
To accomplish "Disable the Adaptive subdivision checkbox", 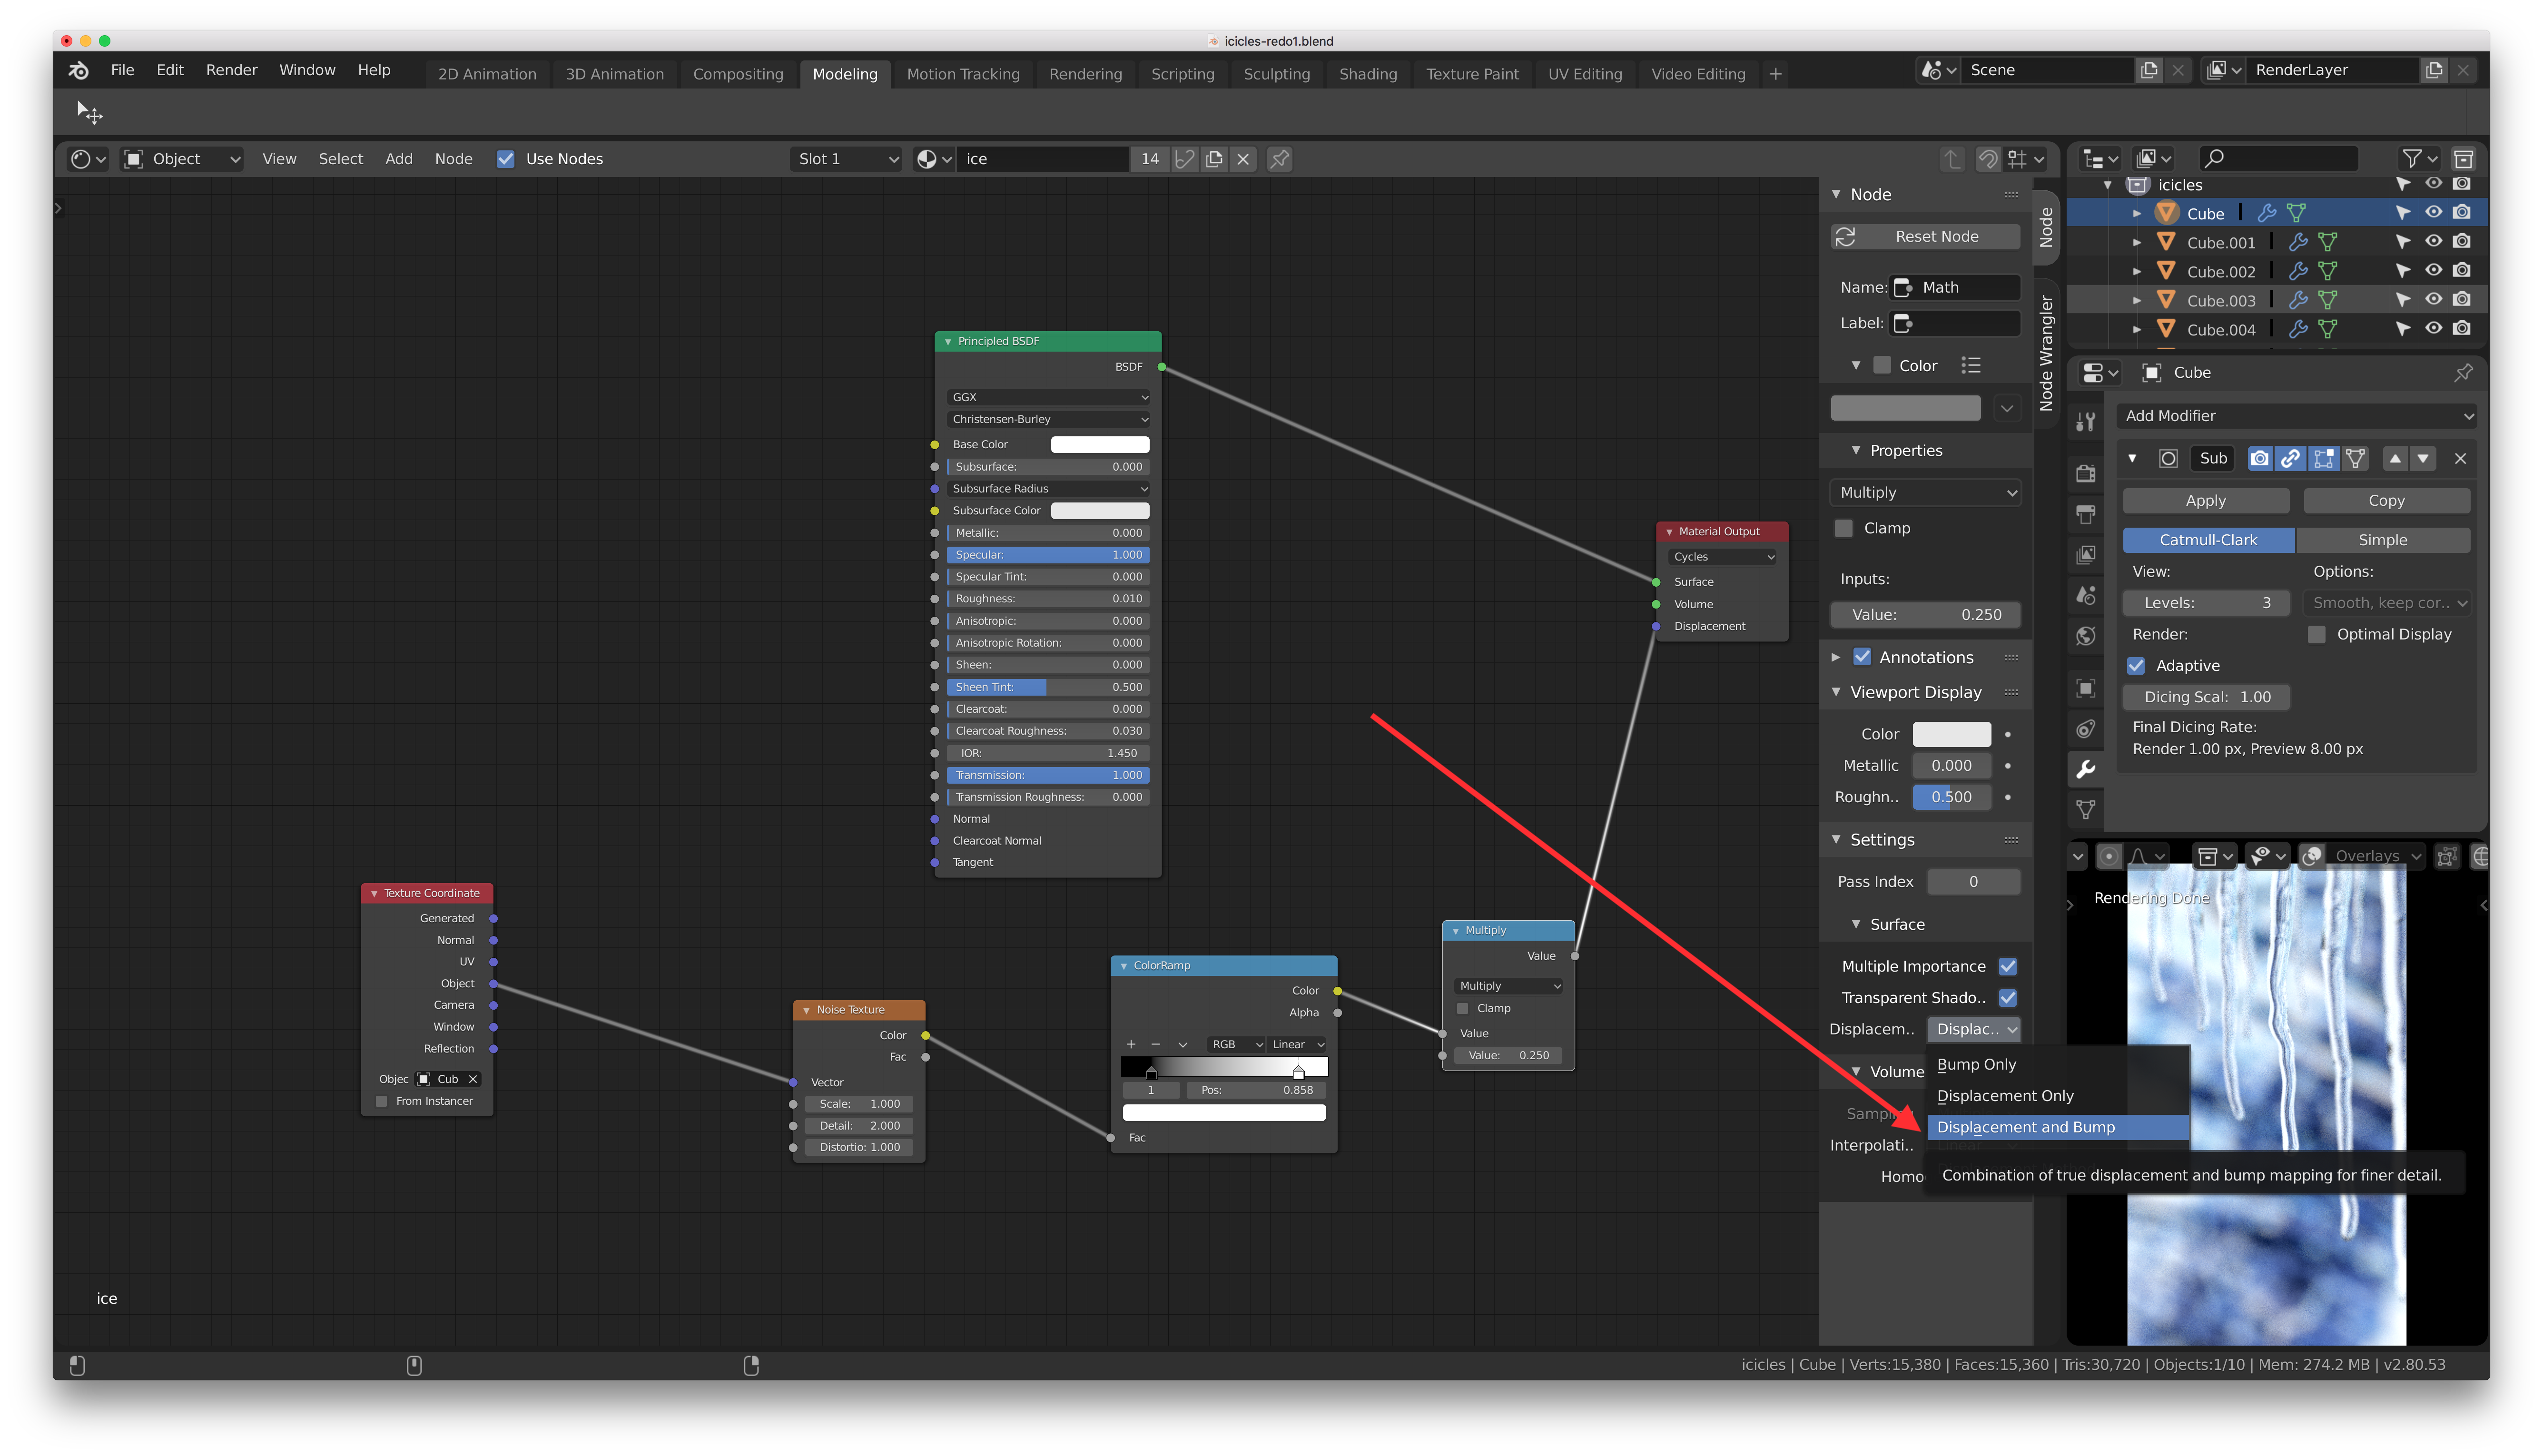I will 2136,666.
